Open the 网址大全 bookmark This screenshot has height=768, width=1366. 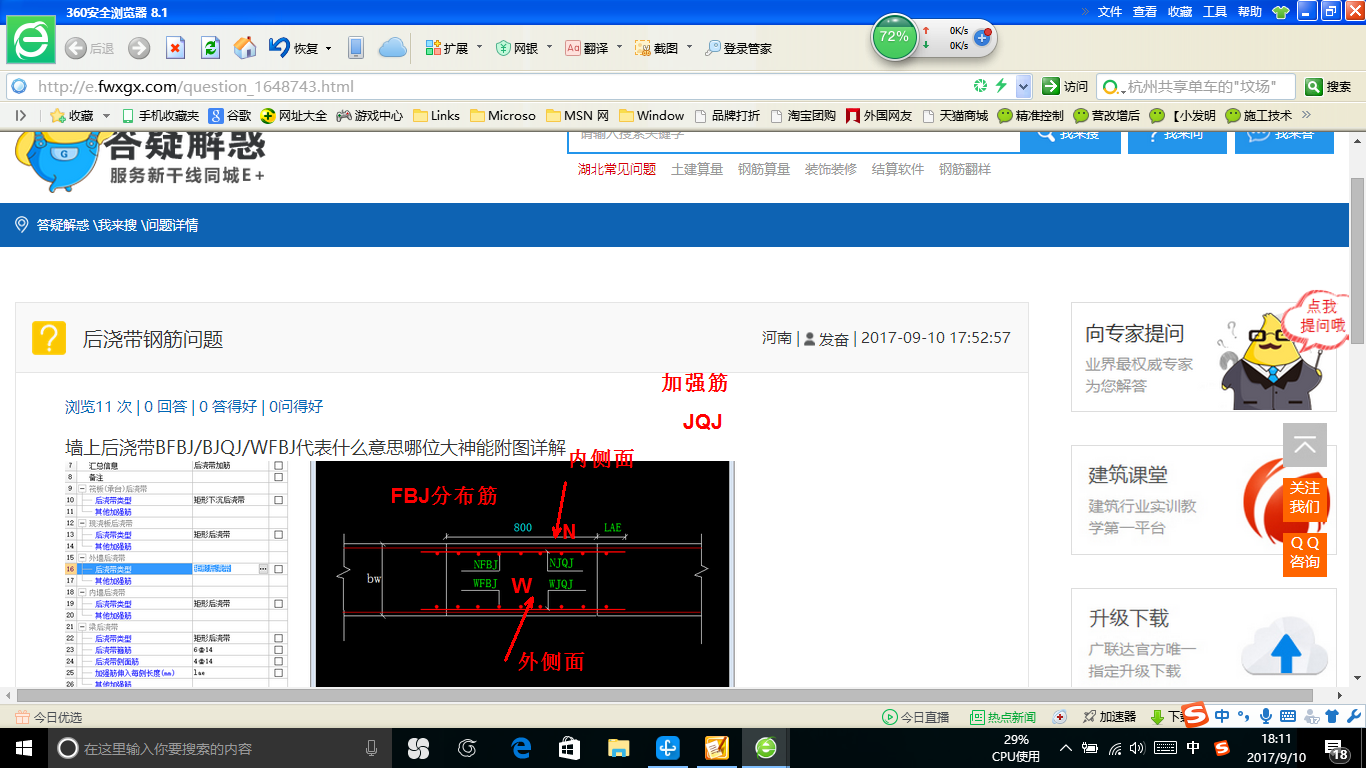294,116
